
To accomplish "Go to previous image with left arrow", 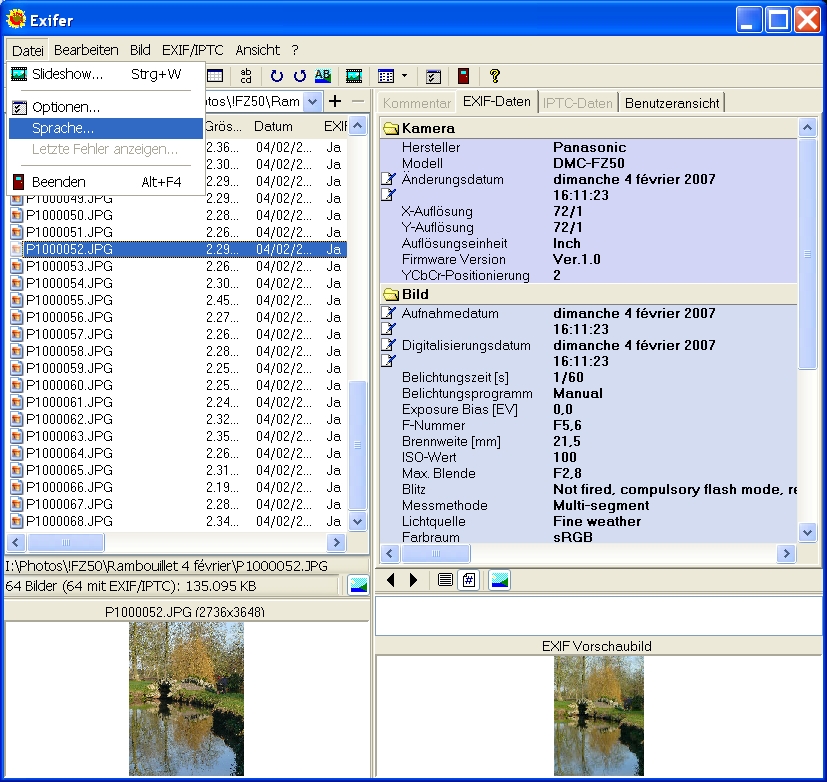I will point(391,580).
